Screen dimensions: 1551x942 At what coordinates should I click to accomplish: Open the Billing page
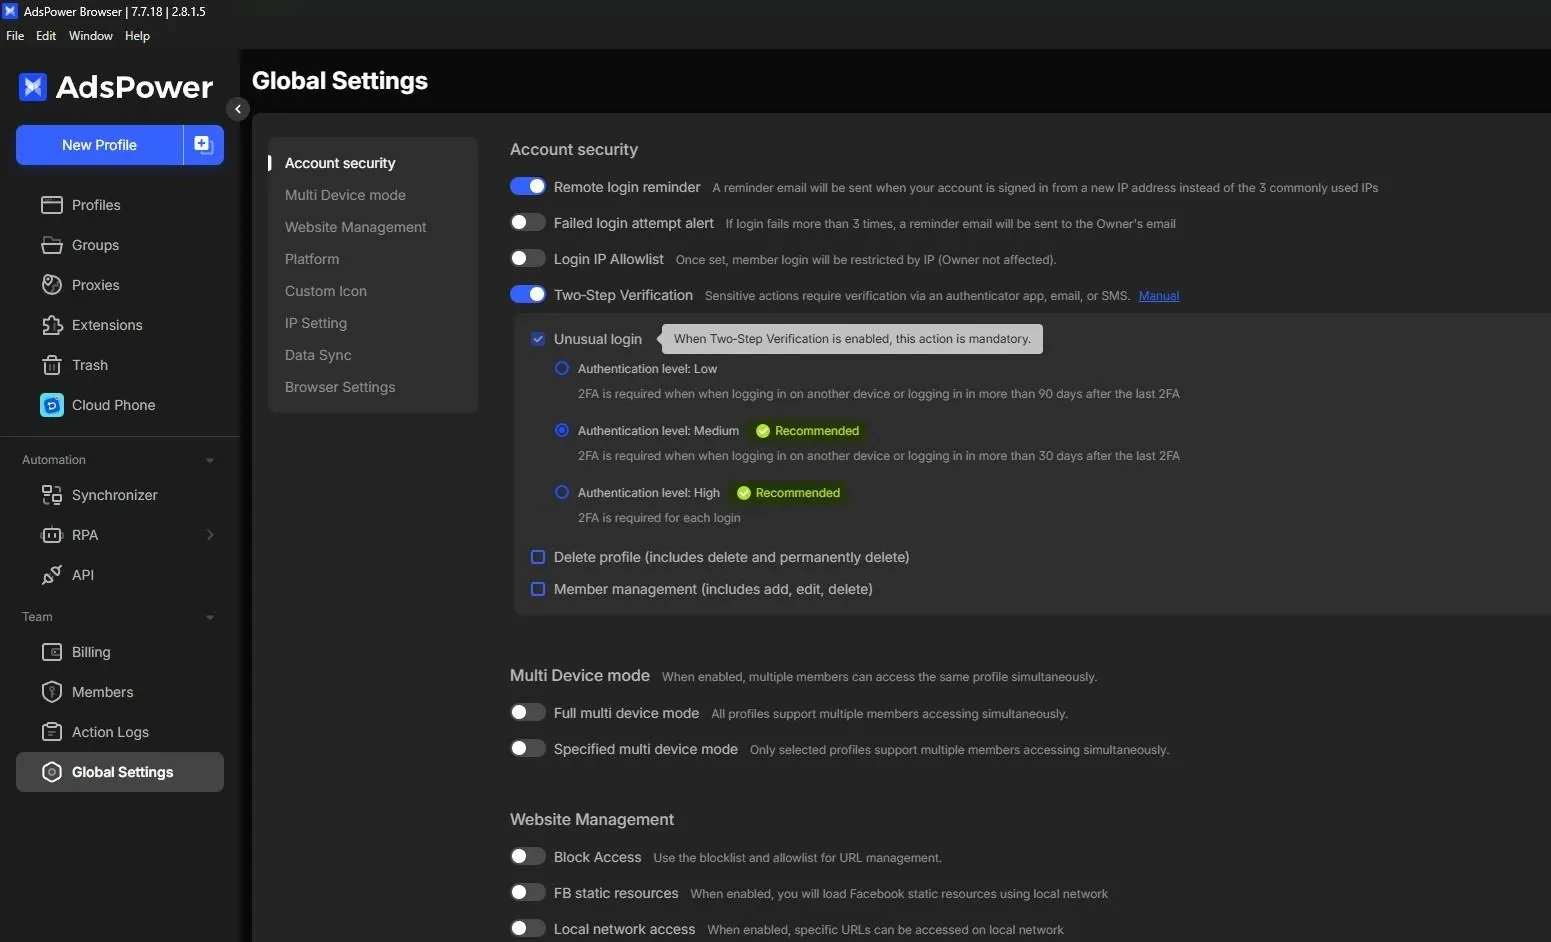point(91,652)
